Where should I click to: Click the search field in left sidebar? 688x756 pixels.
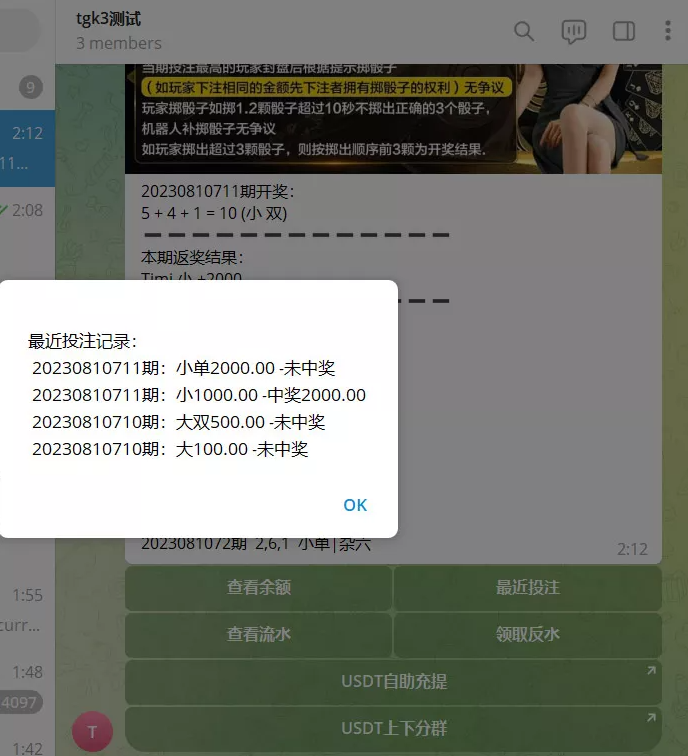point(20,31)
